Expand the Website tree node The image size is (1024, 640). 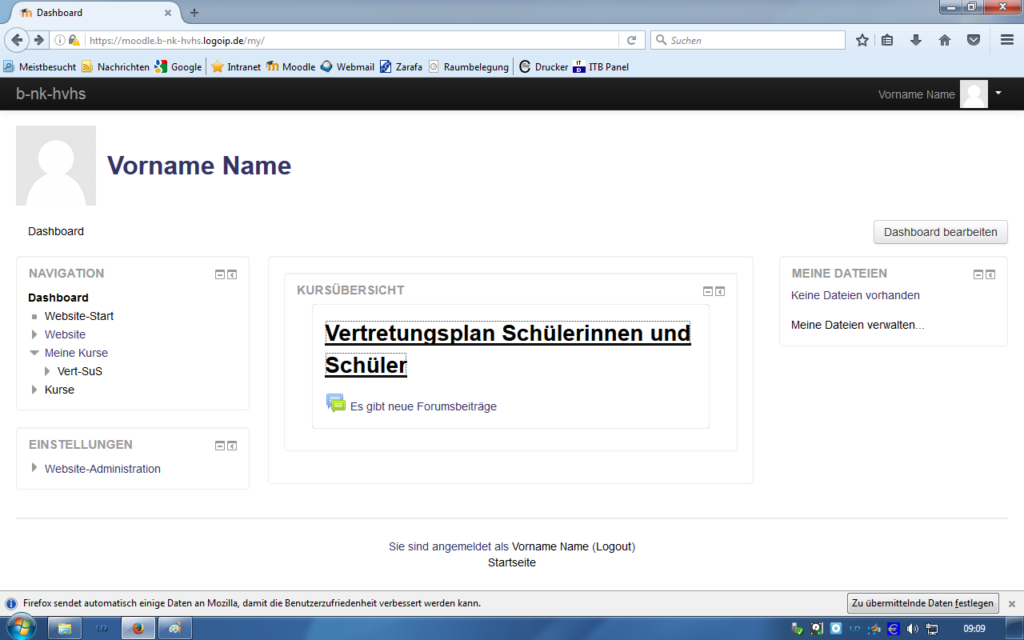[x=35, y=334]
